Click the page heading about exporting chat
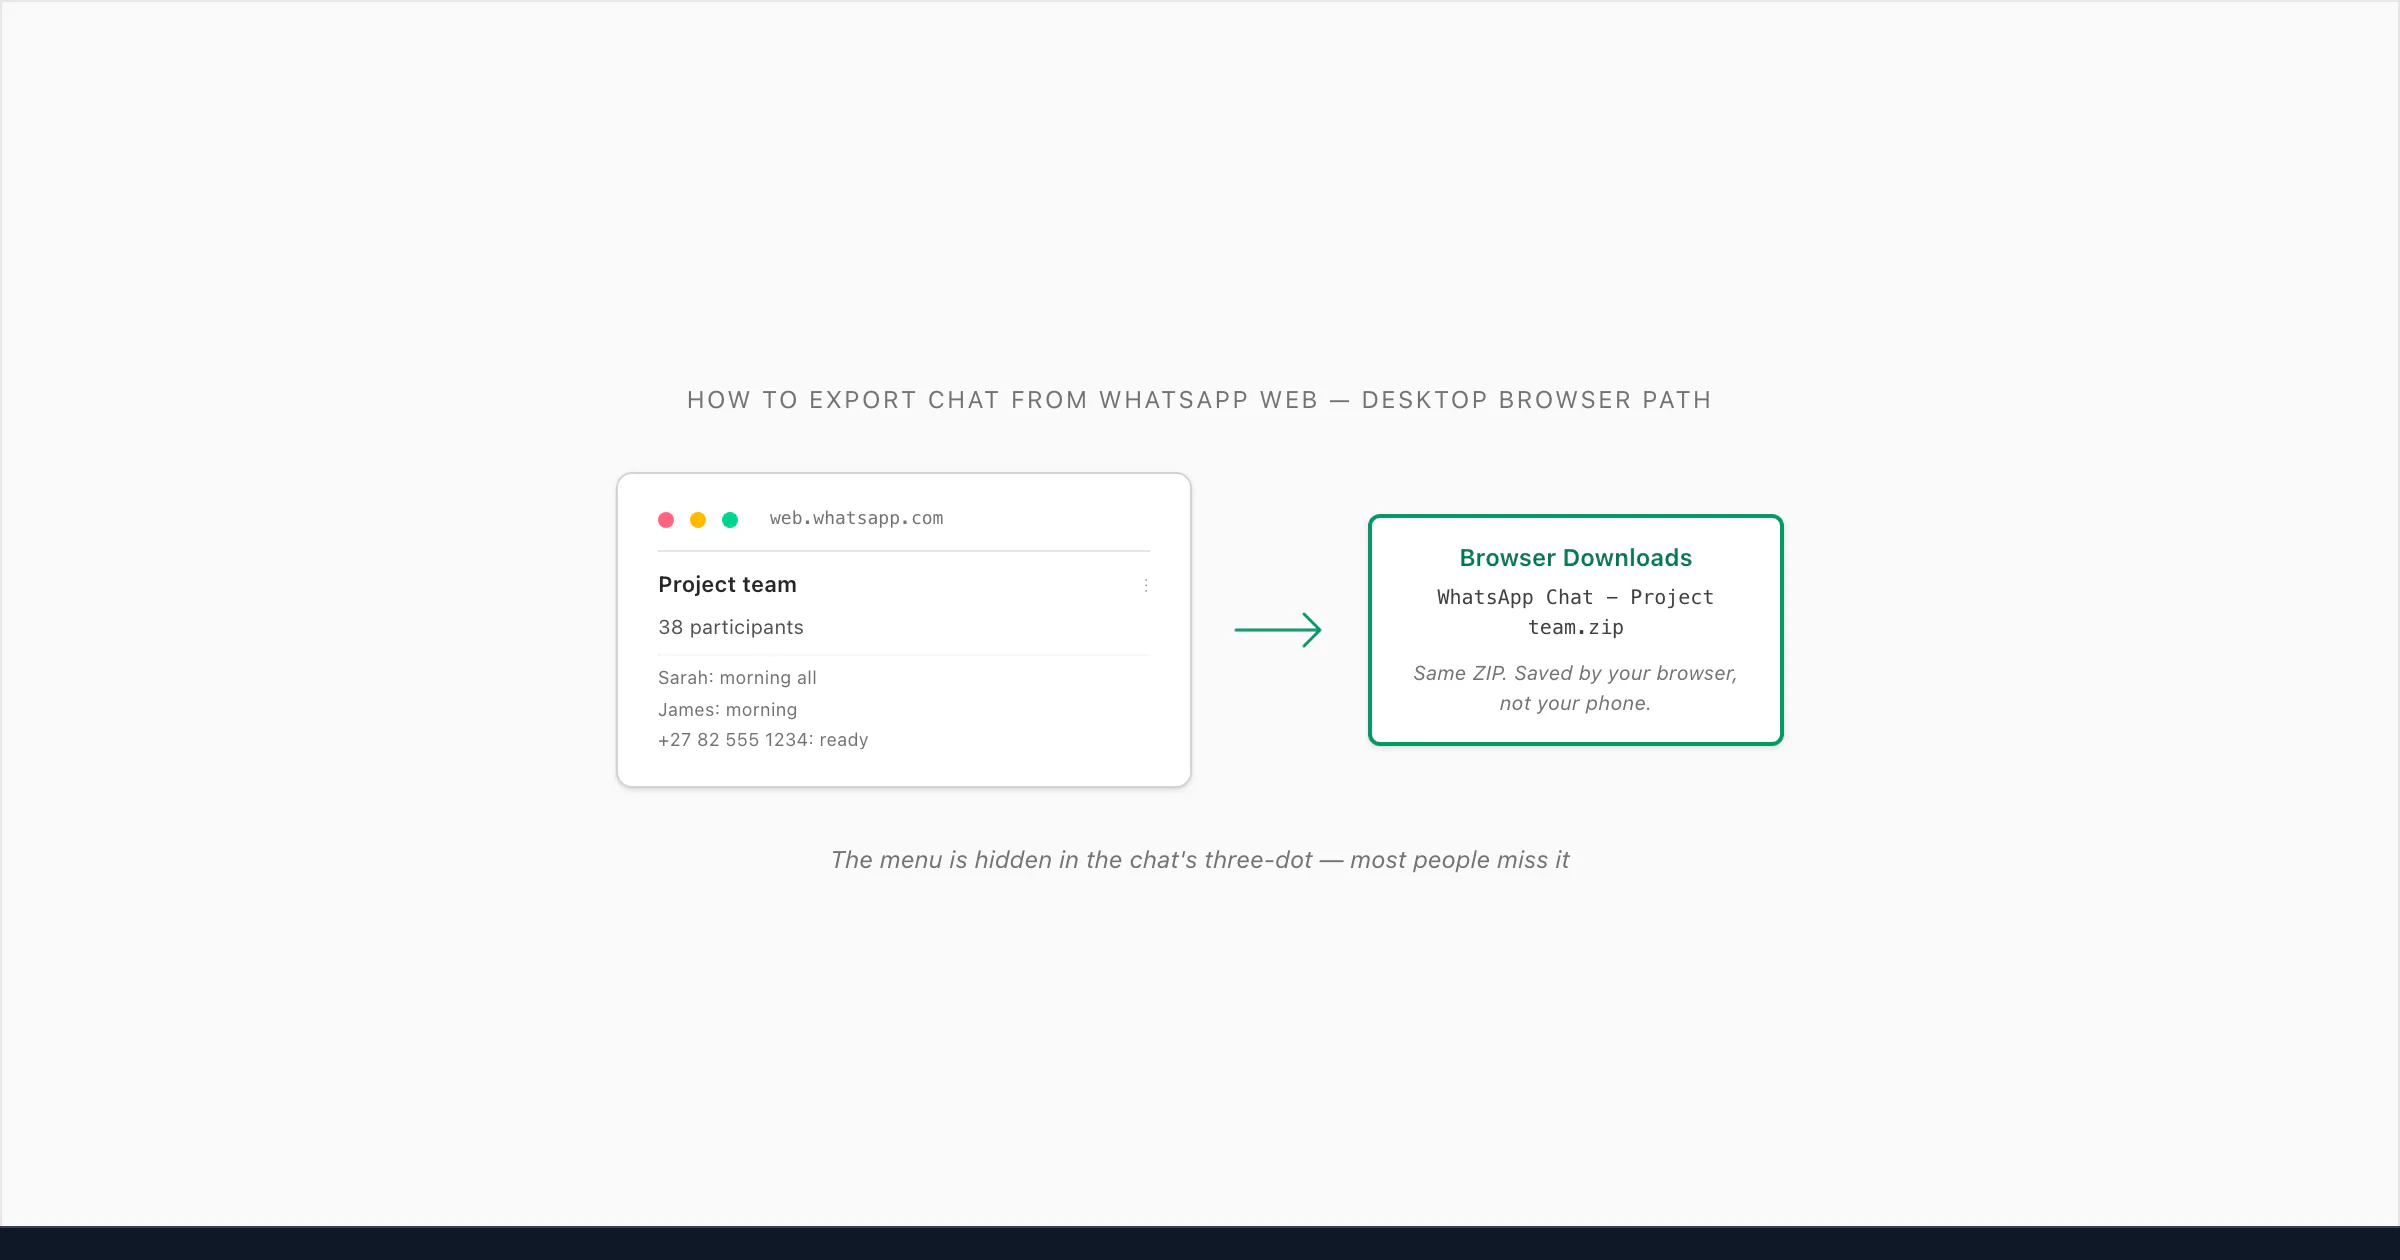2400x1260 pixels. pos(1199,400)
